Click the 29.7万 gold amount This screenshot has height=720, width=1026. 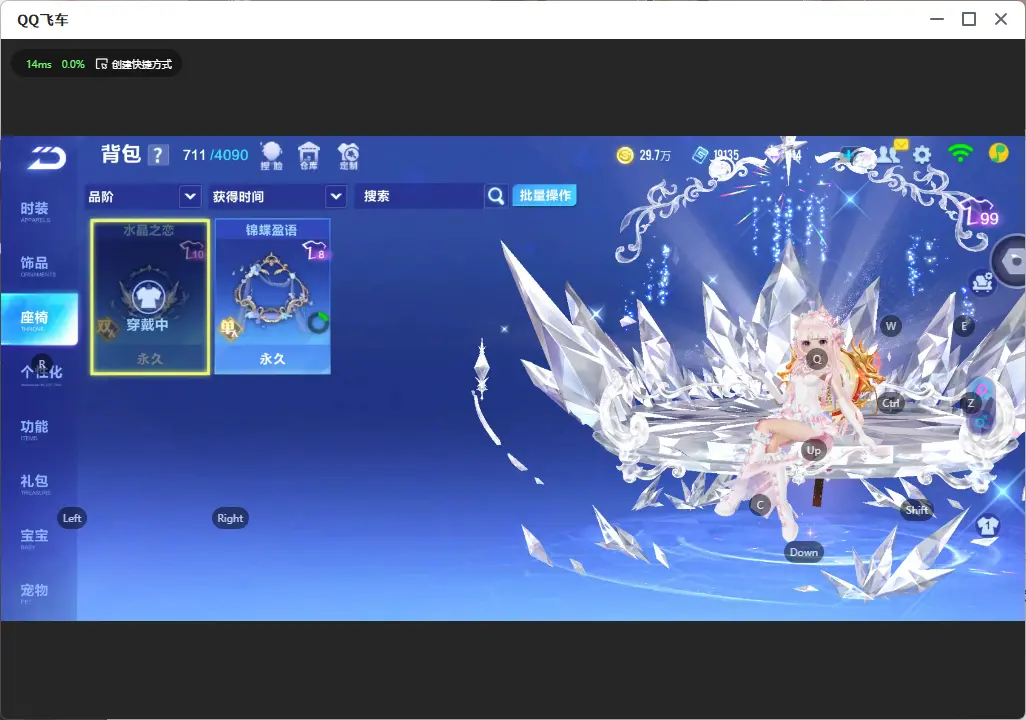click(655, 155)
